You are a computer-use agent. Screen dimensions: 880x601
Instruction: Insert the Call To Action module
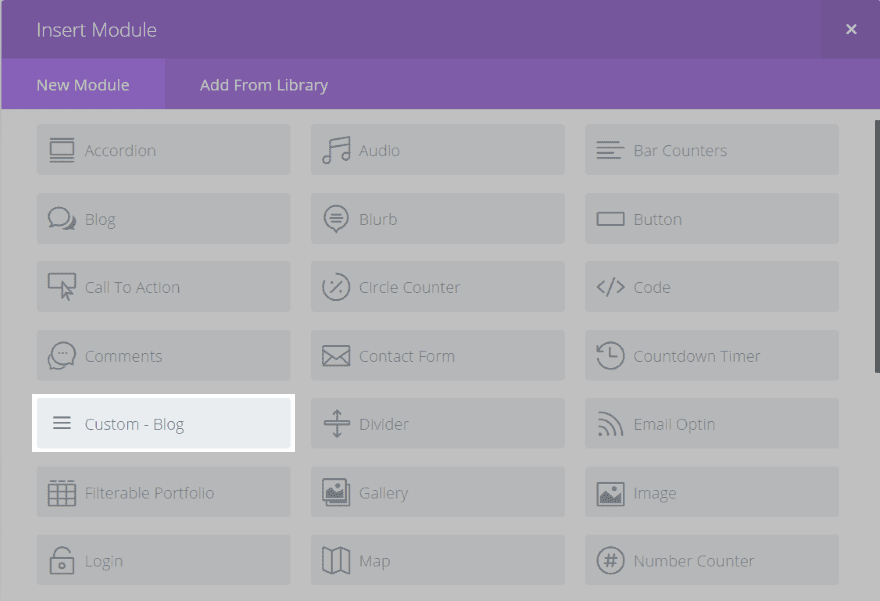pos(164,287)
